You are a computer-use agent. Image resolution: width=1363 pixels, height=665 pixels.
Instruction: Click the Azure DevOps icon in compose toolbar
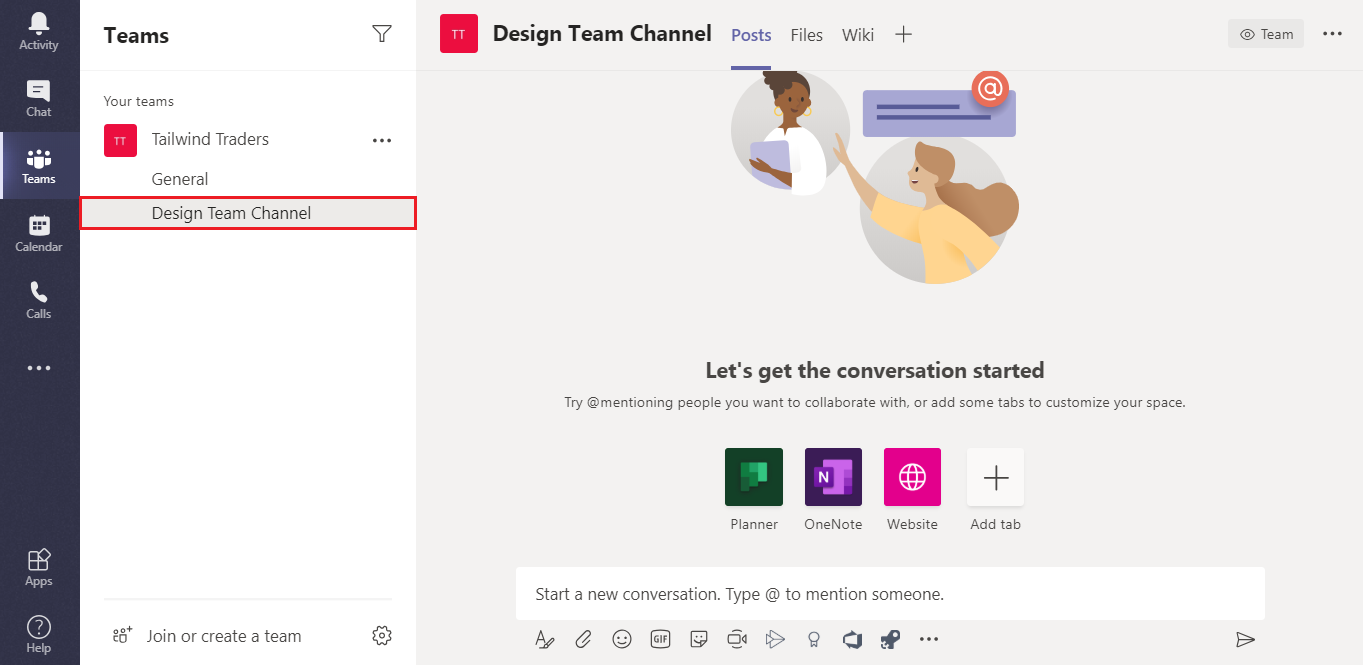[x=852, y=639]
